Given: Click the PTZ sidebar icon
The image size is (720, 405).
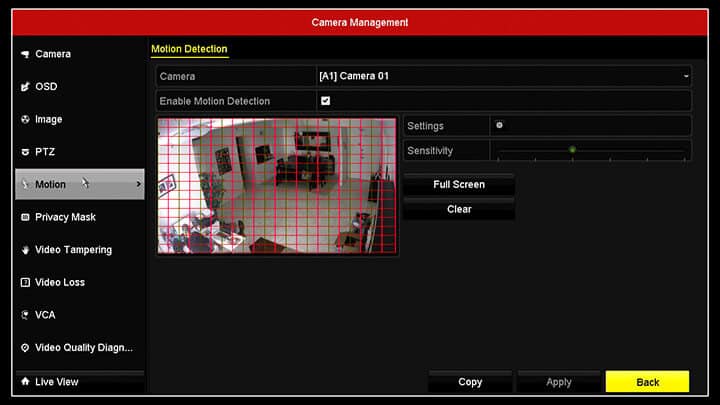Looking at the screenshot, I should click(x=25, y=152).
